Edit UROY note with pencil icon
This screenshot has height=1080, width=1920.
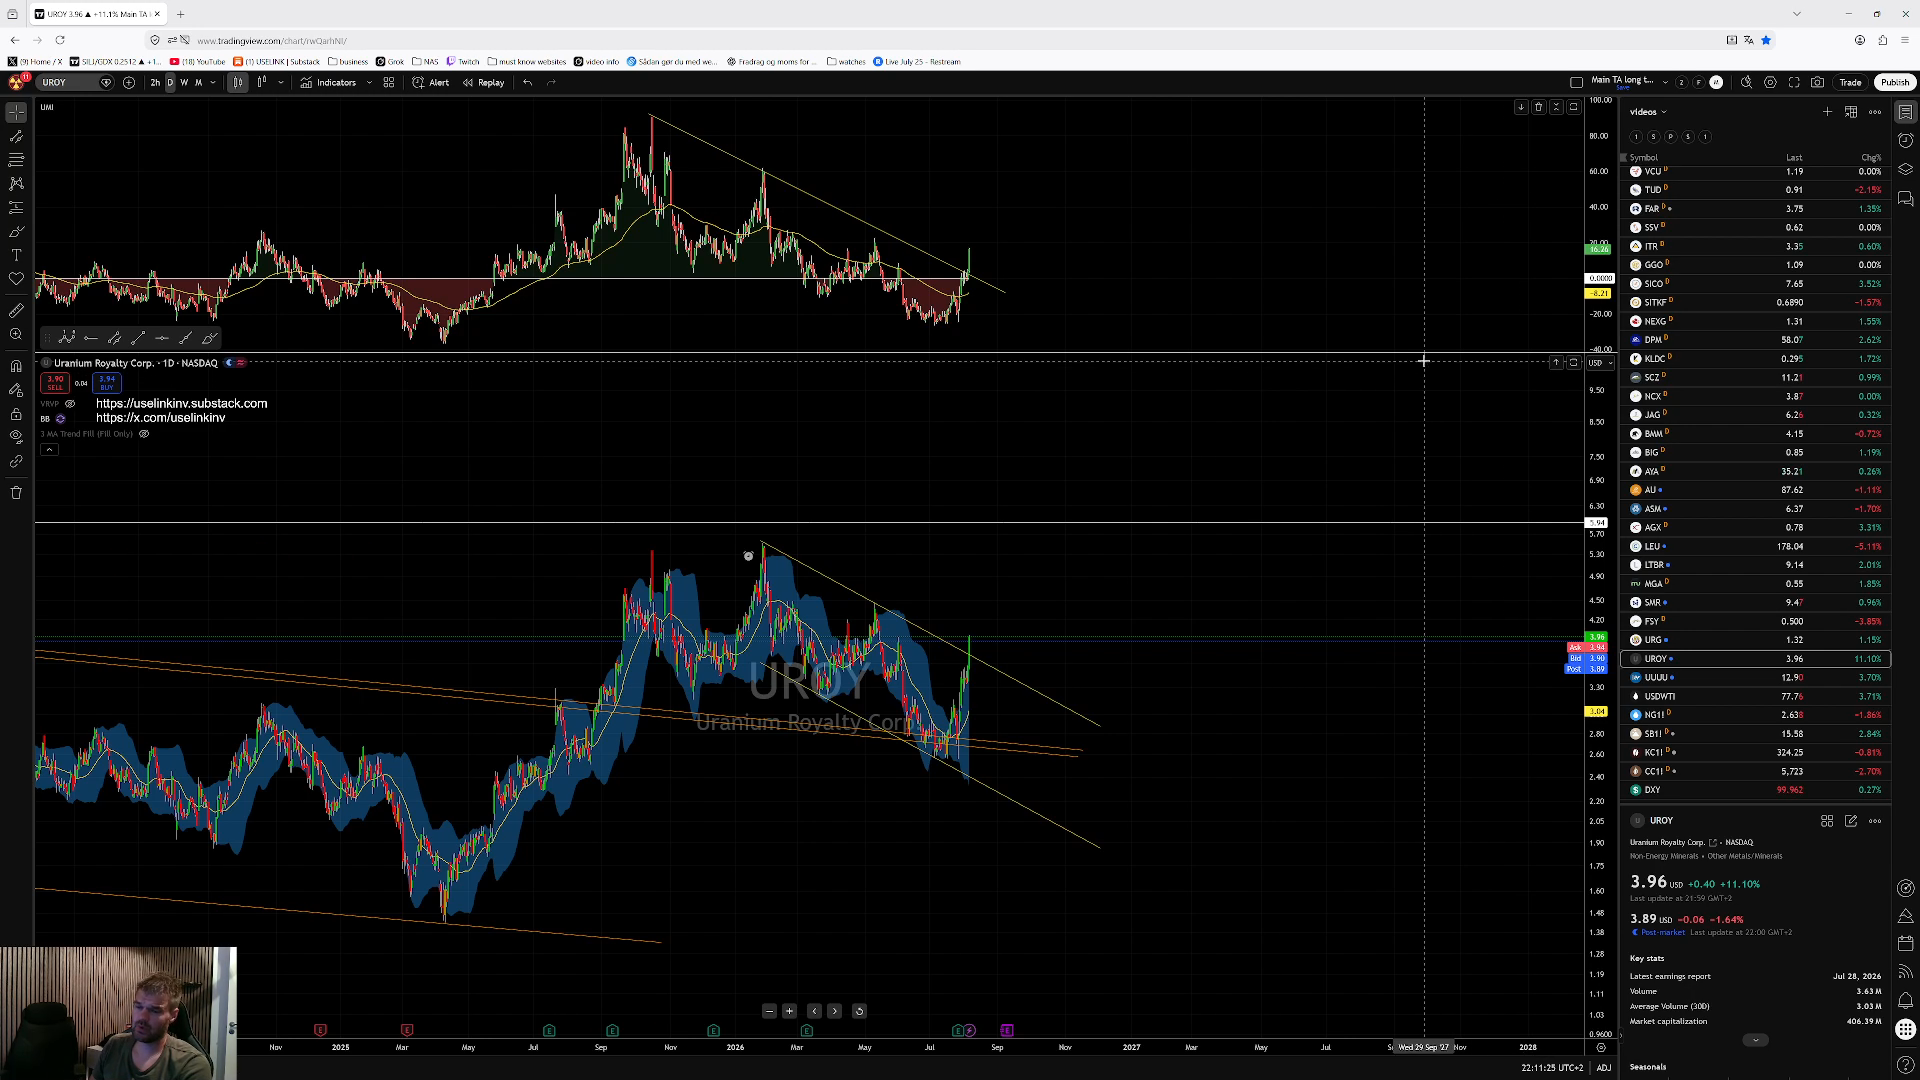point(1851,821)
